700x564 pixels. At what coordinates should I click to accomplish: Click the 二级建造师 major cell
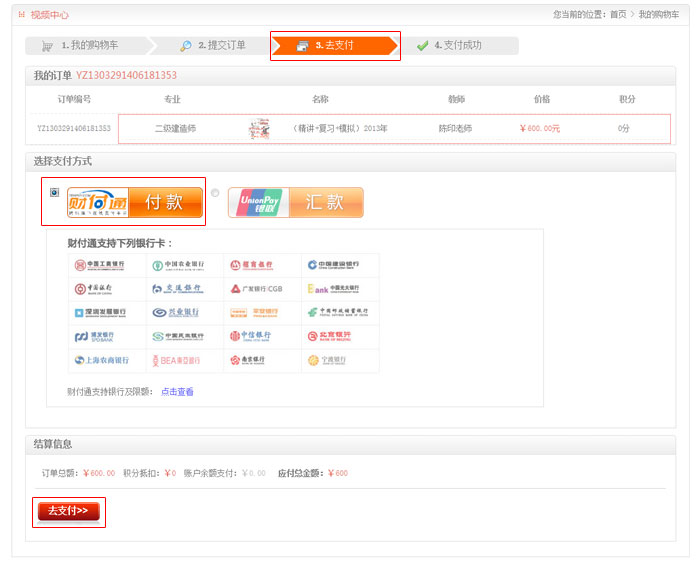coord(175,129)
